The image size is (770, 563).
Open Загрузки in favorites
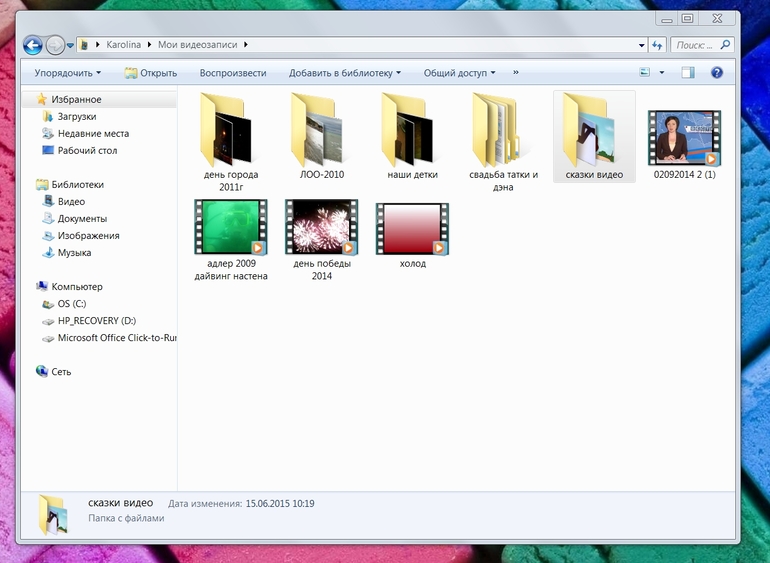tap(77, 116)
